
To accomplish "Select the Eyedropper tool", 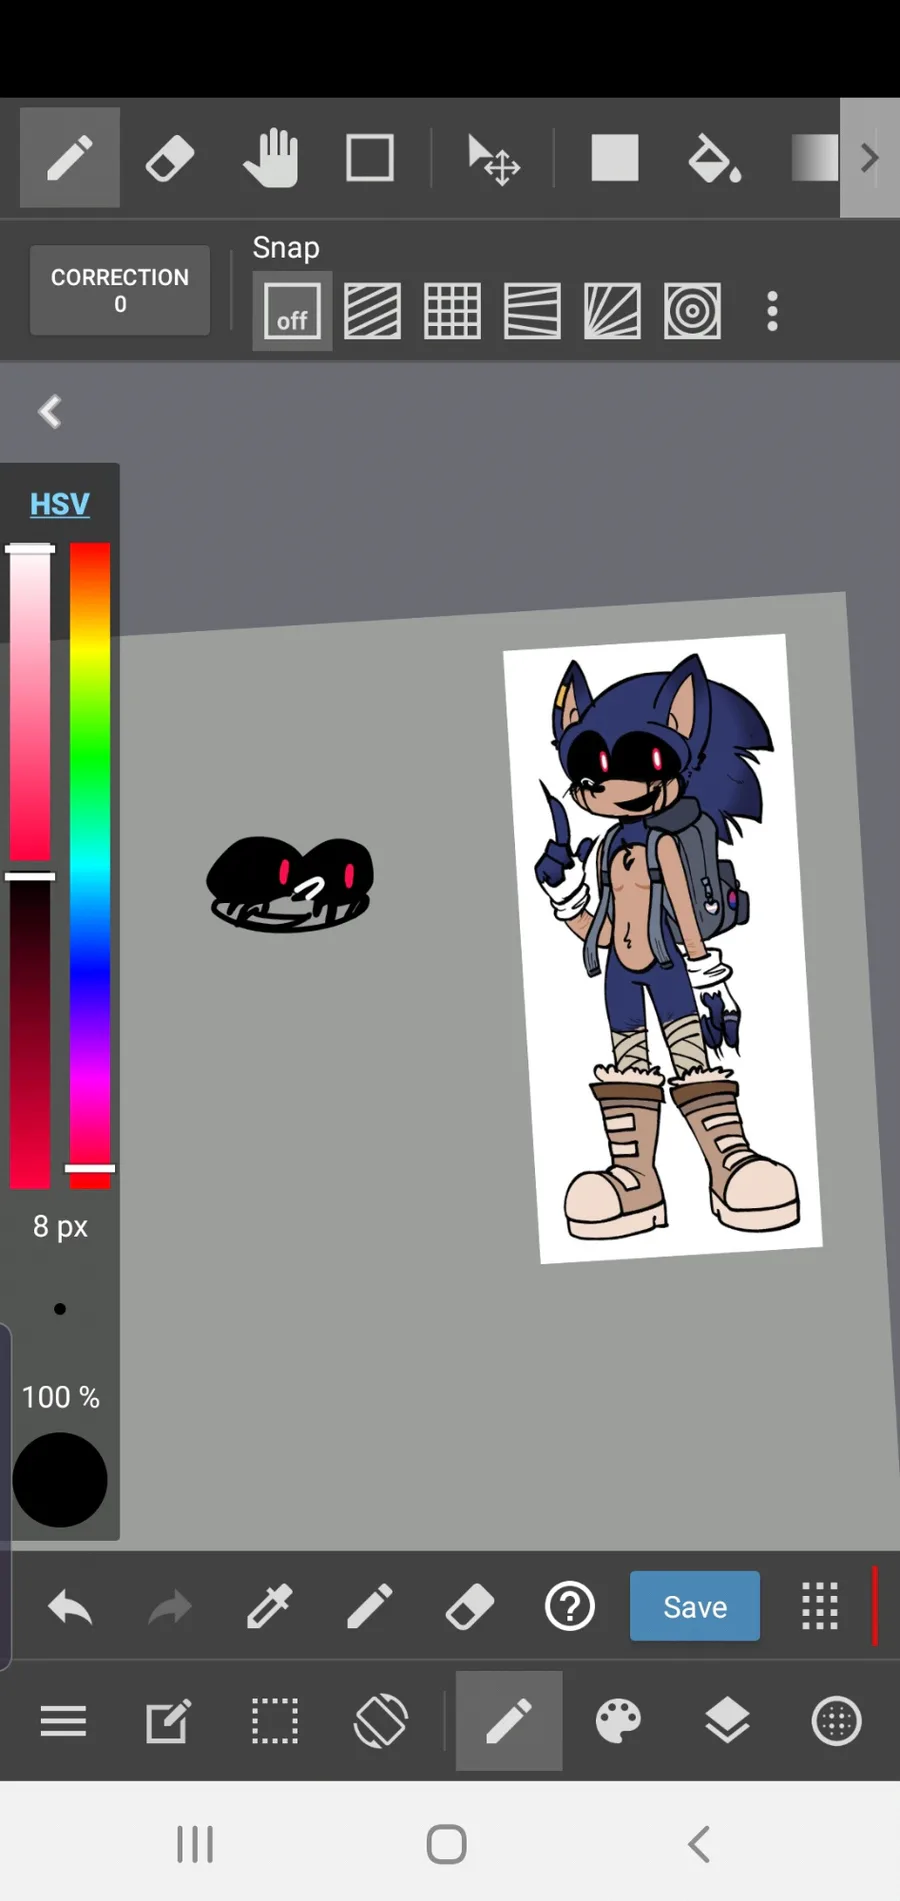I will point(270,1607).
